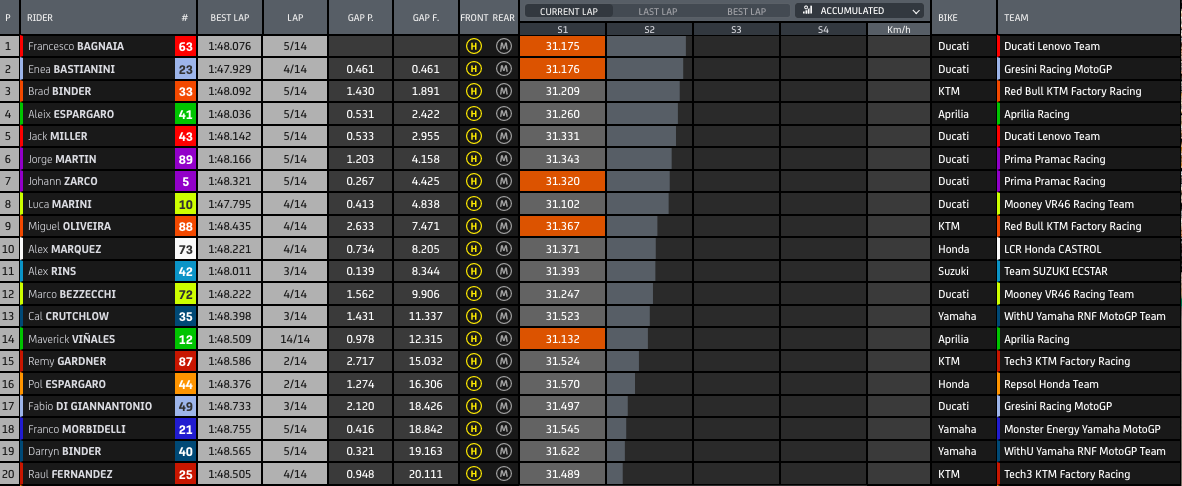
Task: Switch to the CURRENT LAP tab
Action: (x=569, y=11)
